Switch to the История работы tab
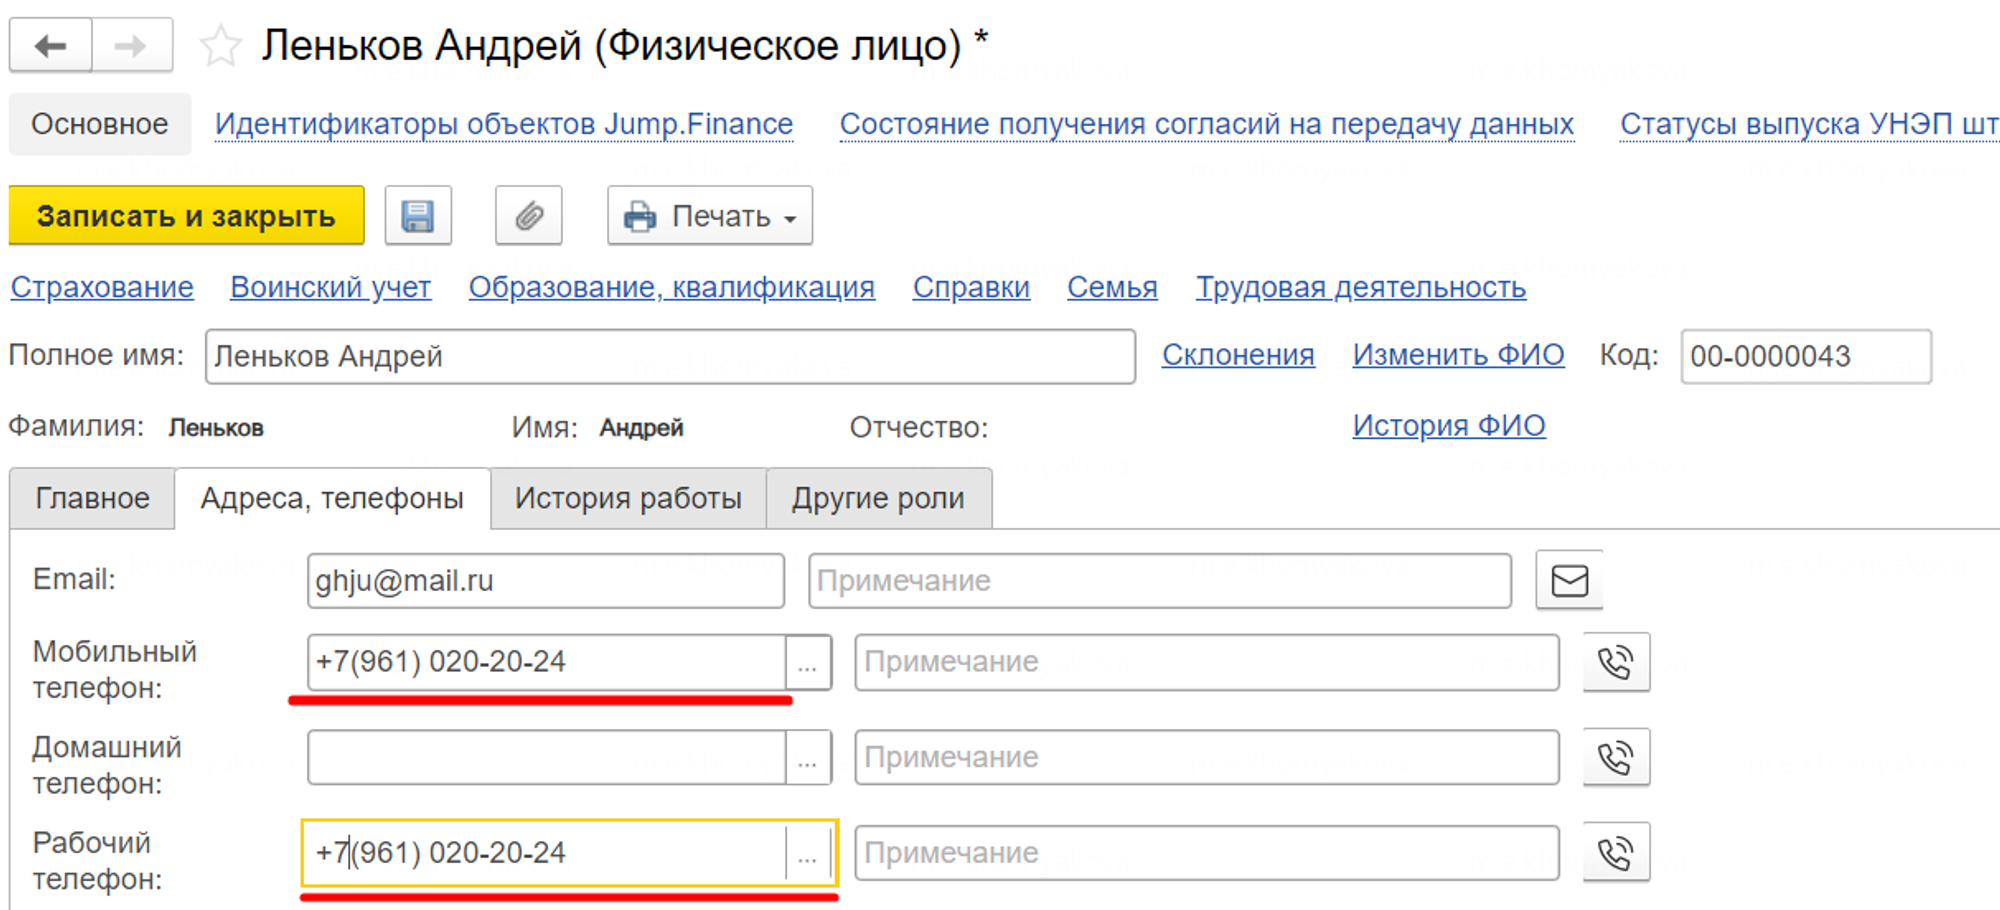The height and width of the screenshot is (910, 2000). coord(628,498)
